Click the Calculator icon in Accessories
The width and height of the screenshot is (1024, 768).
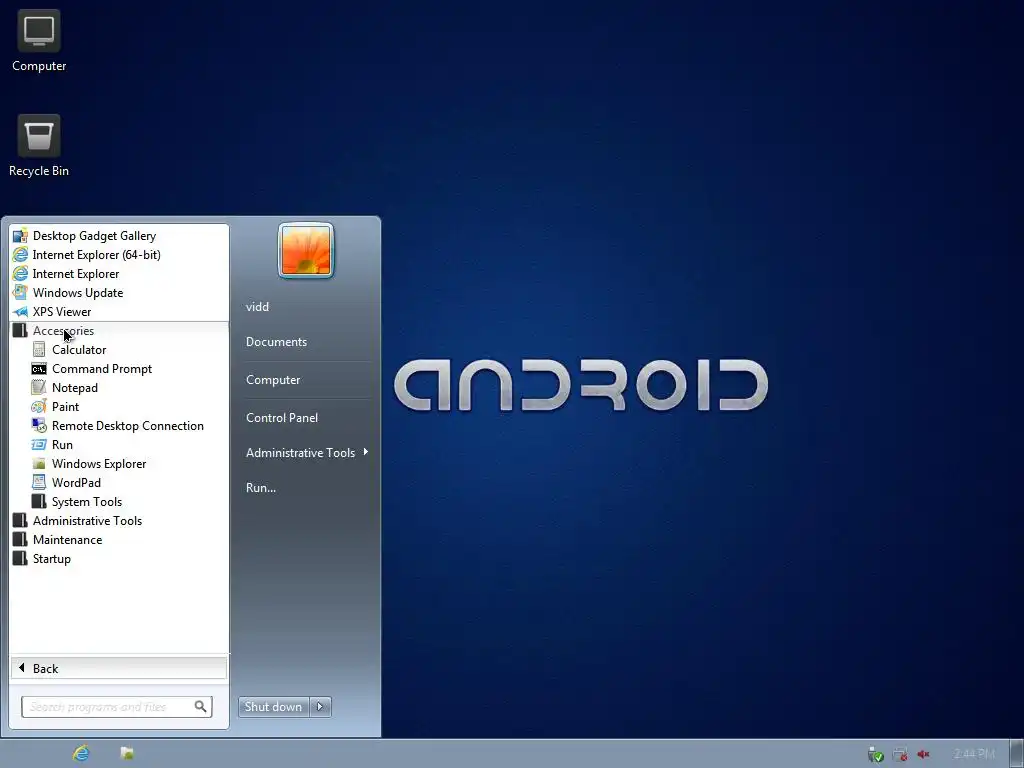pos(39,349)
